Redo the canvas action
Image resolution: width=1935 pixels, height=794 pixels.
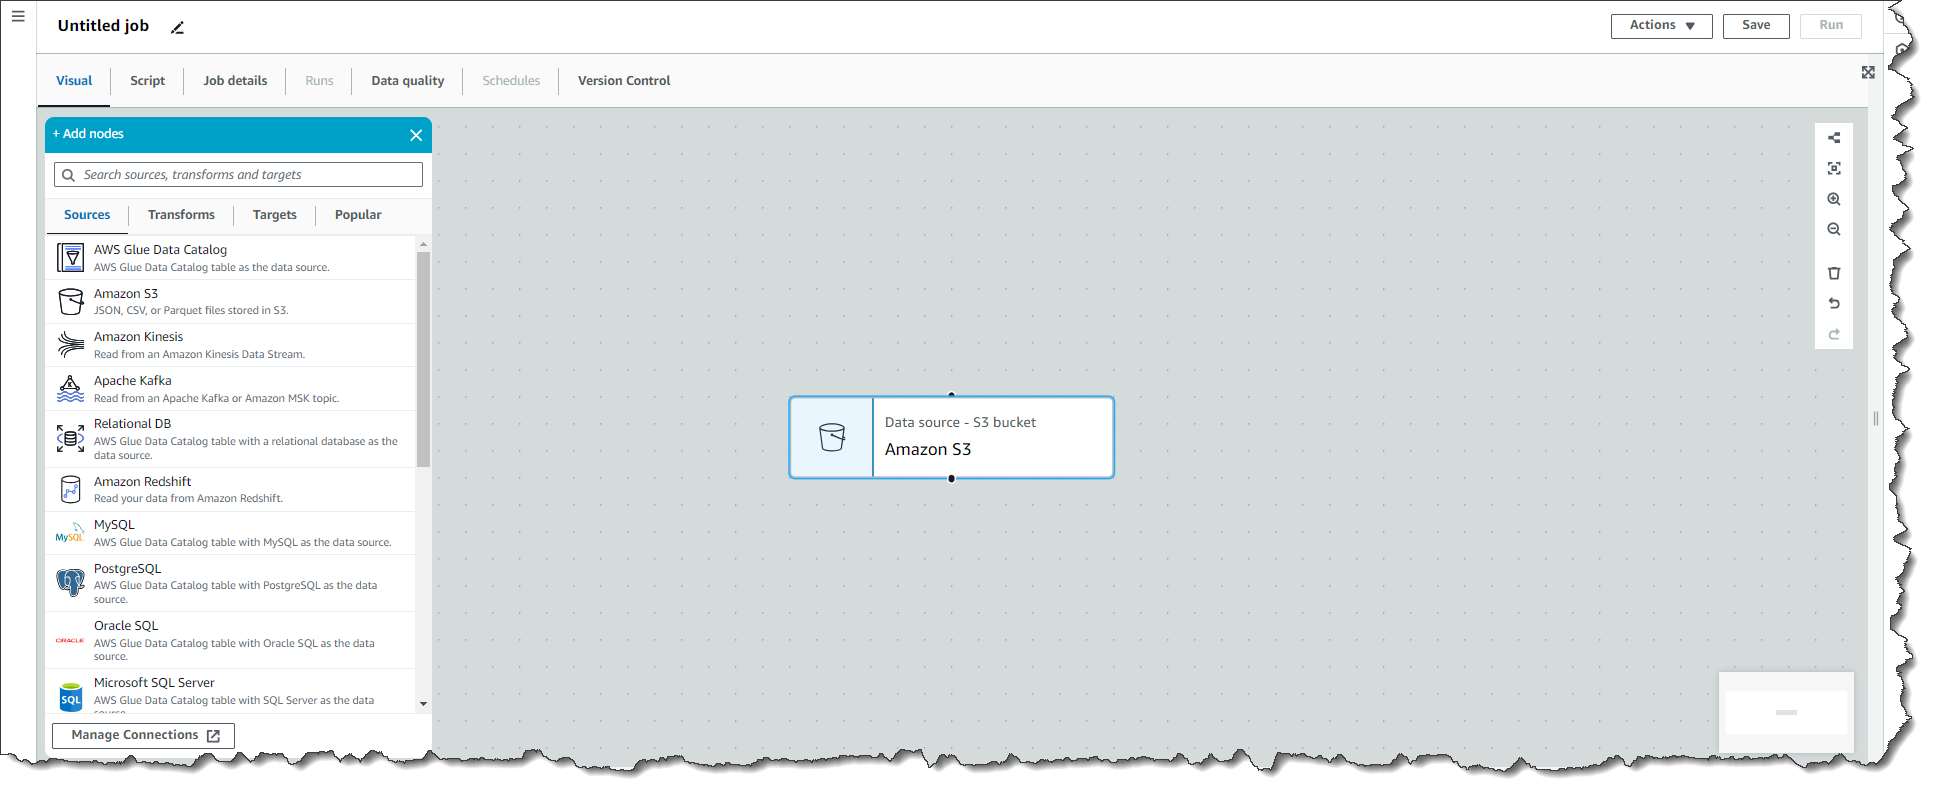coord(1834,335)
